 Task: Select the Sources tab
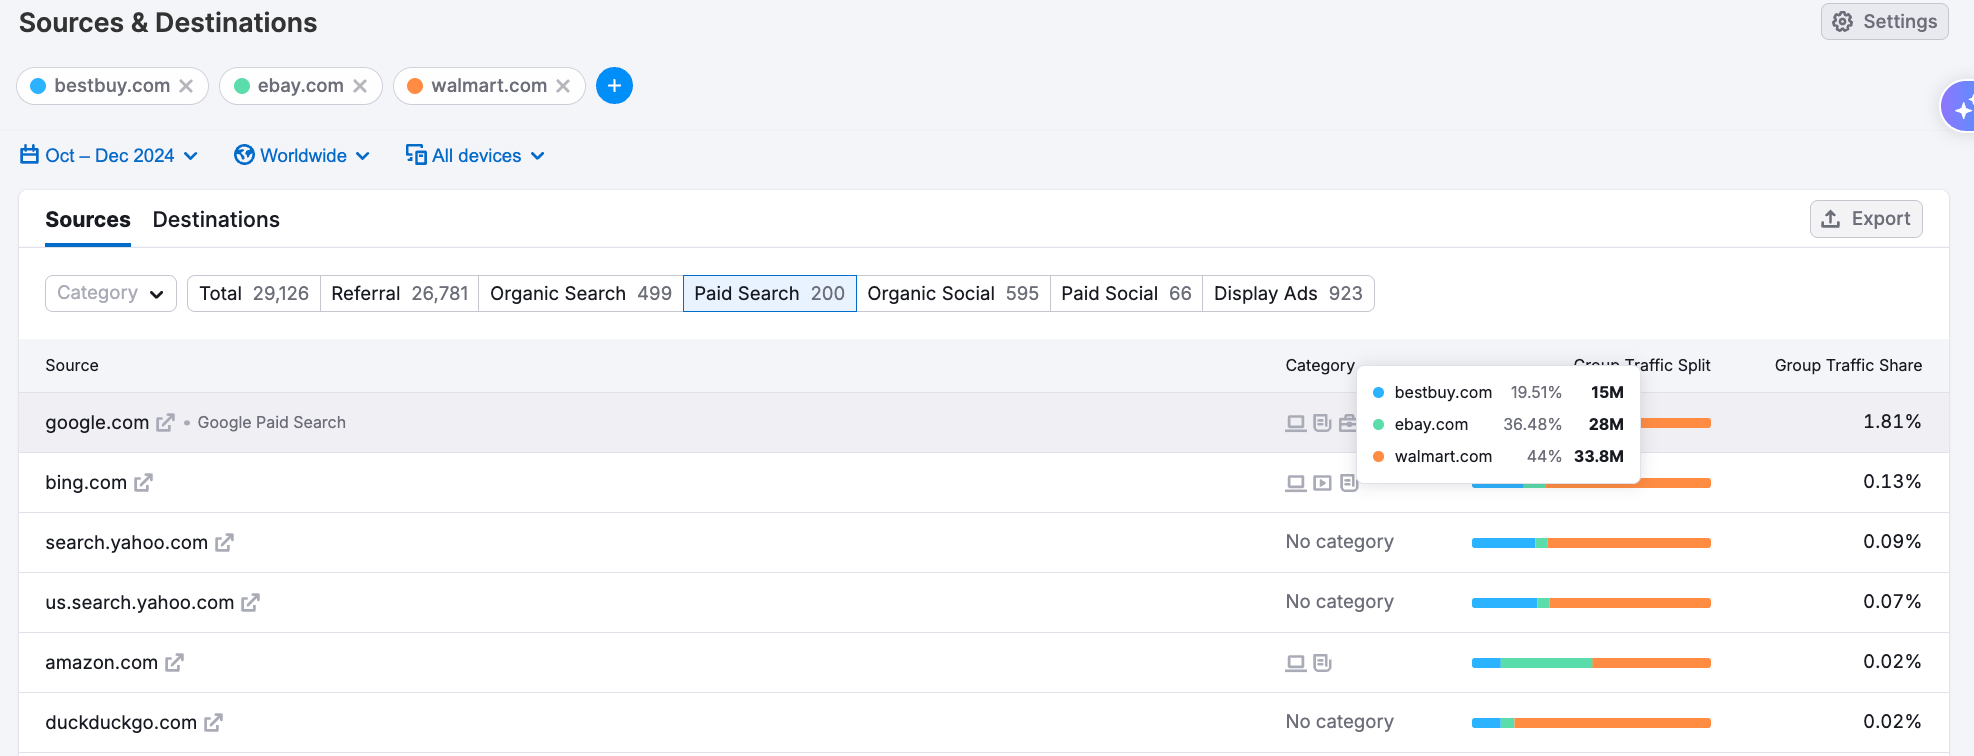click(88, 220)
